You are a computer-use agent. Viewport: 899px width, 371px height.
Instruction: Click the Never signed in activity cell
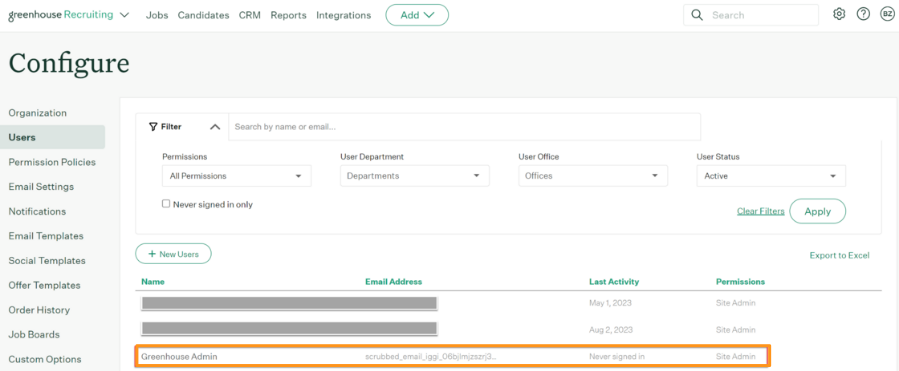click(x=617, y=357)
